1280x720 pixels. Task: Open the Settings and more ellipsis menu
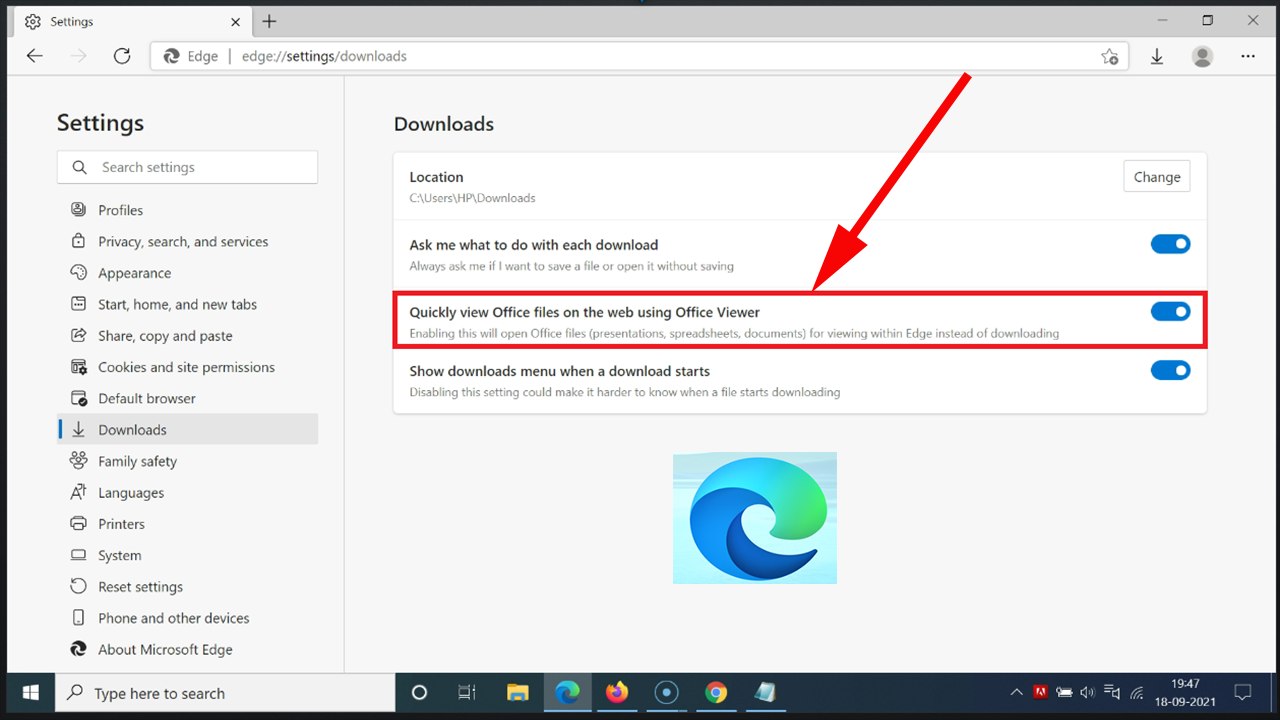click(x=1248, y=56)
